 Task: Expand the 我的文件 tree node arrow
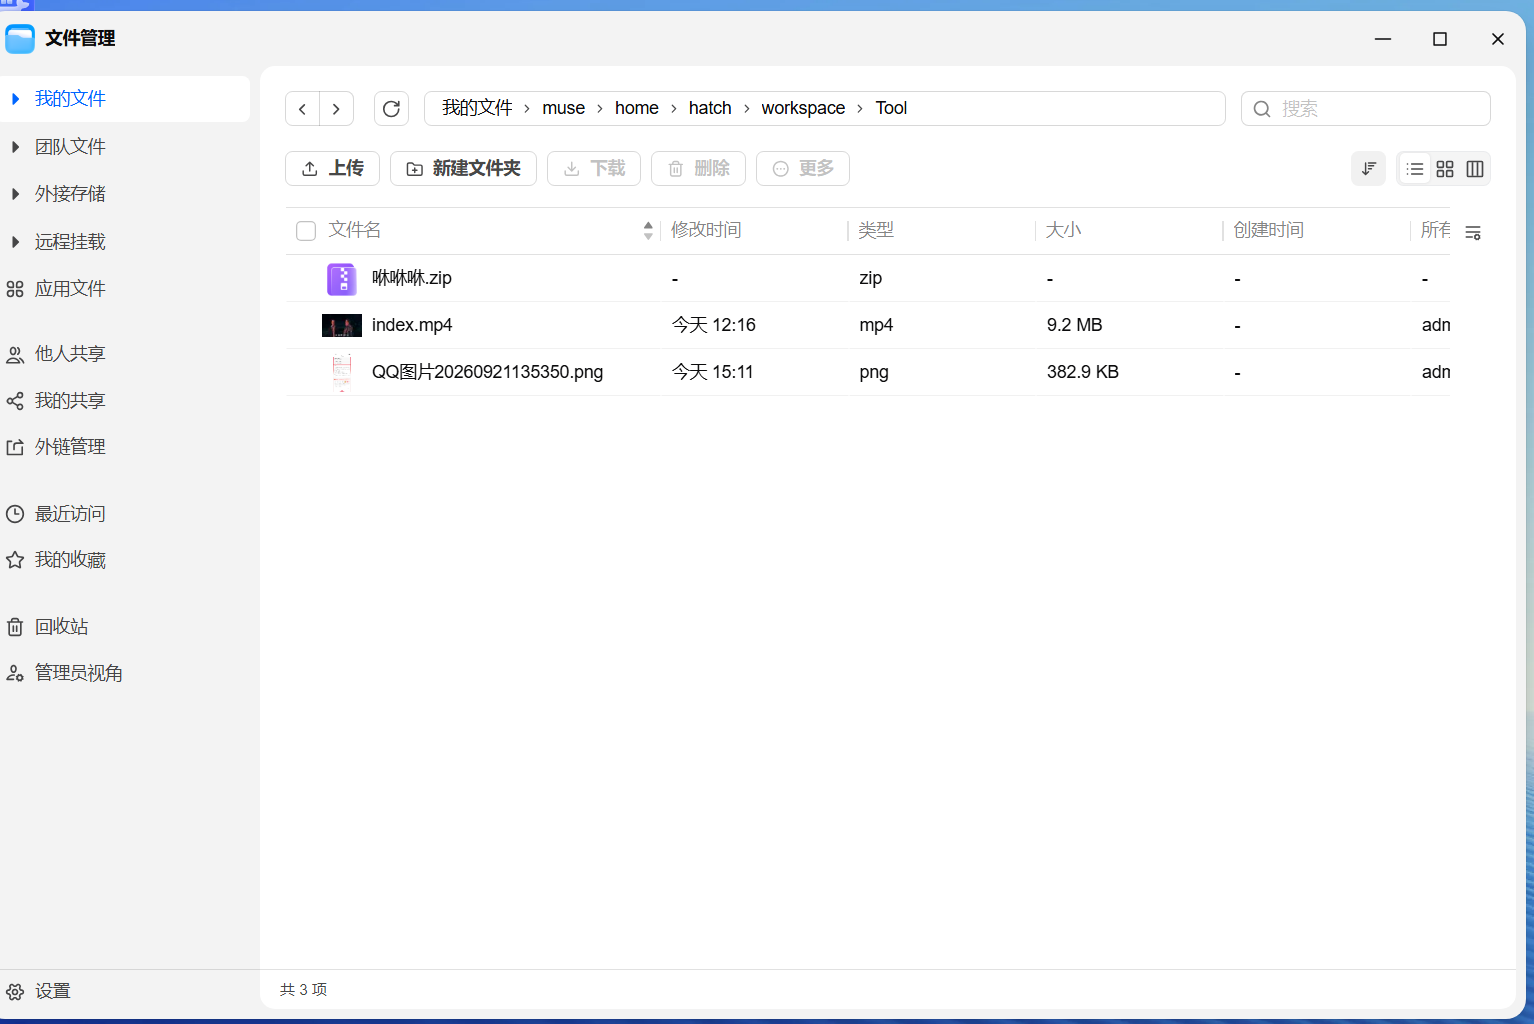(15, 99)
